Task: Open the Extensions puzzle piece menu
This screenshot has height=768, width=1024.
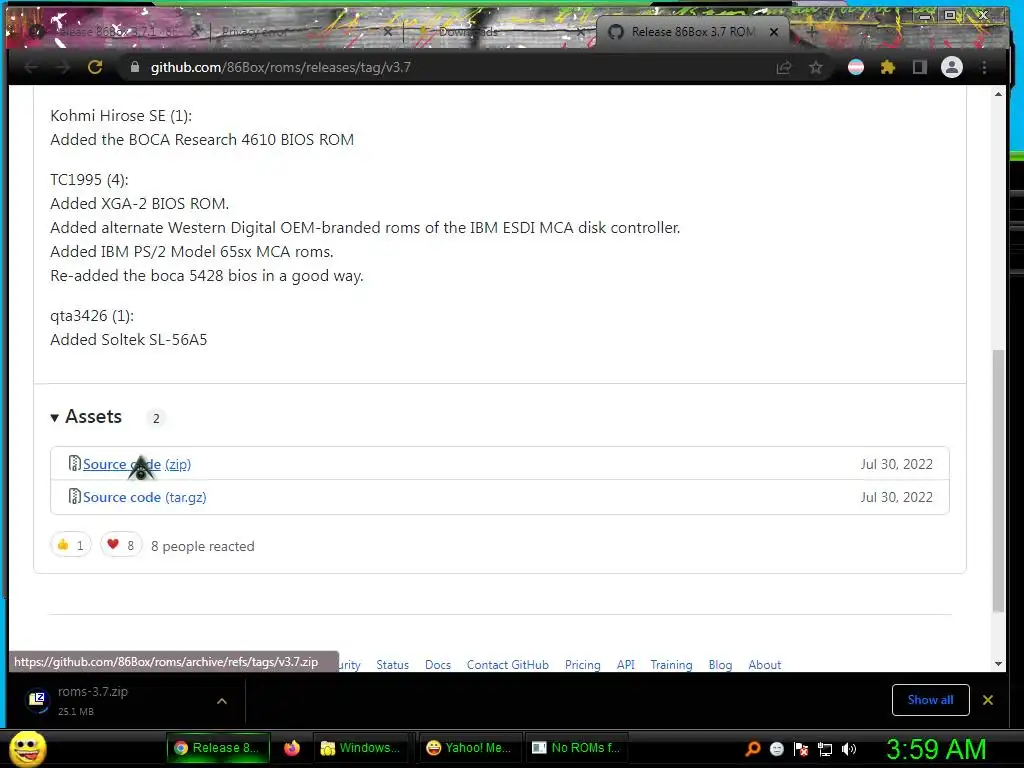Action: pos(888,67)
